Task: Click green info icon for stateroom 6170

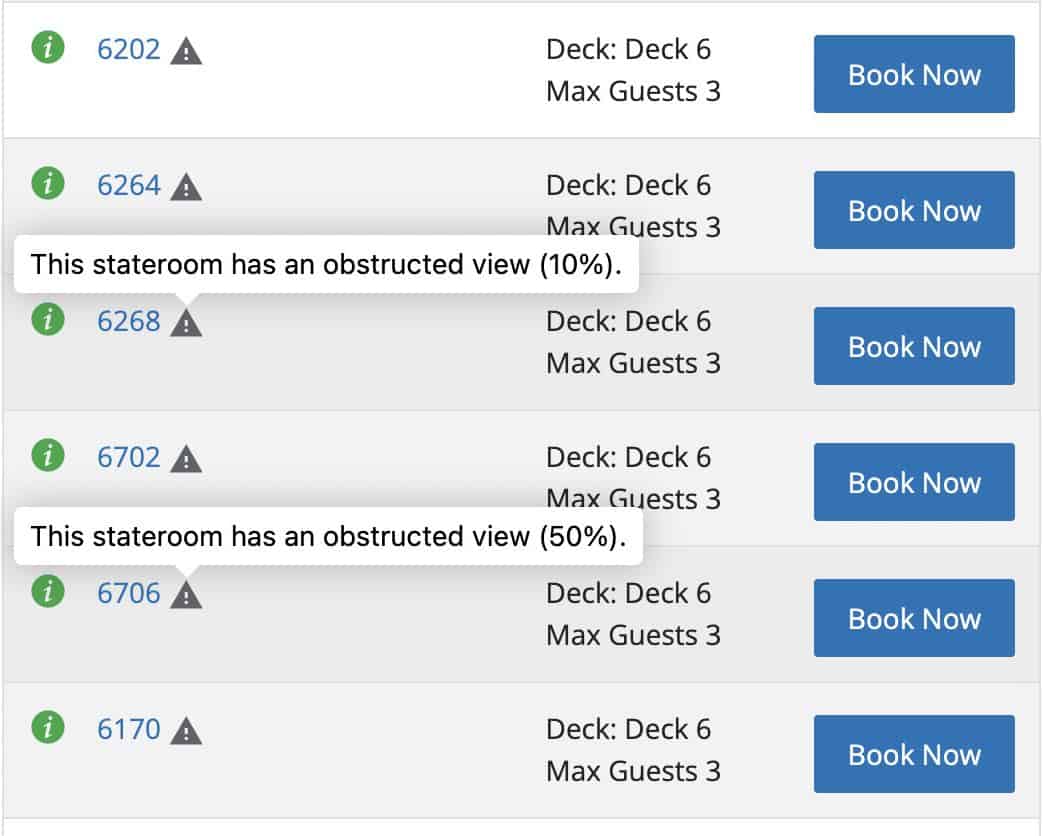Action: click(48, 727)
